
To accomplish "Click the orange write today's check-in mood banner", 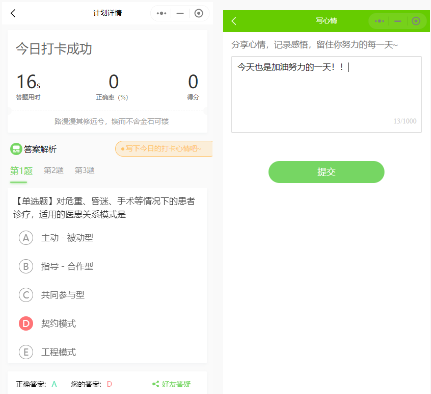I will [x=164, y=149].
